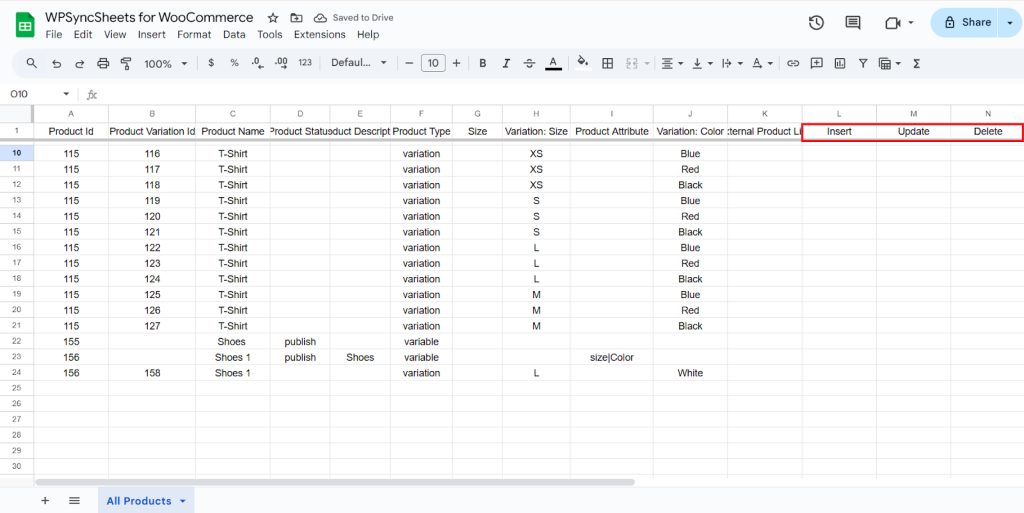1024x513 pixels.
Task: Format as percent icon
Action: pyautogui.click(x=234, y=63)
